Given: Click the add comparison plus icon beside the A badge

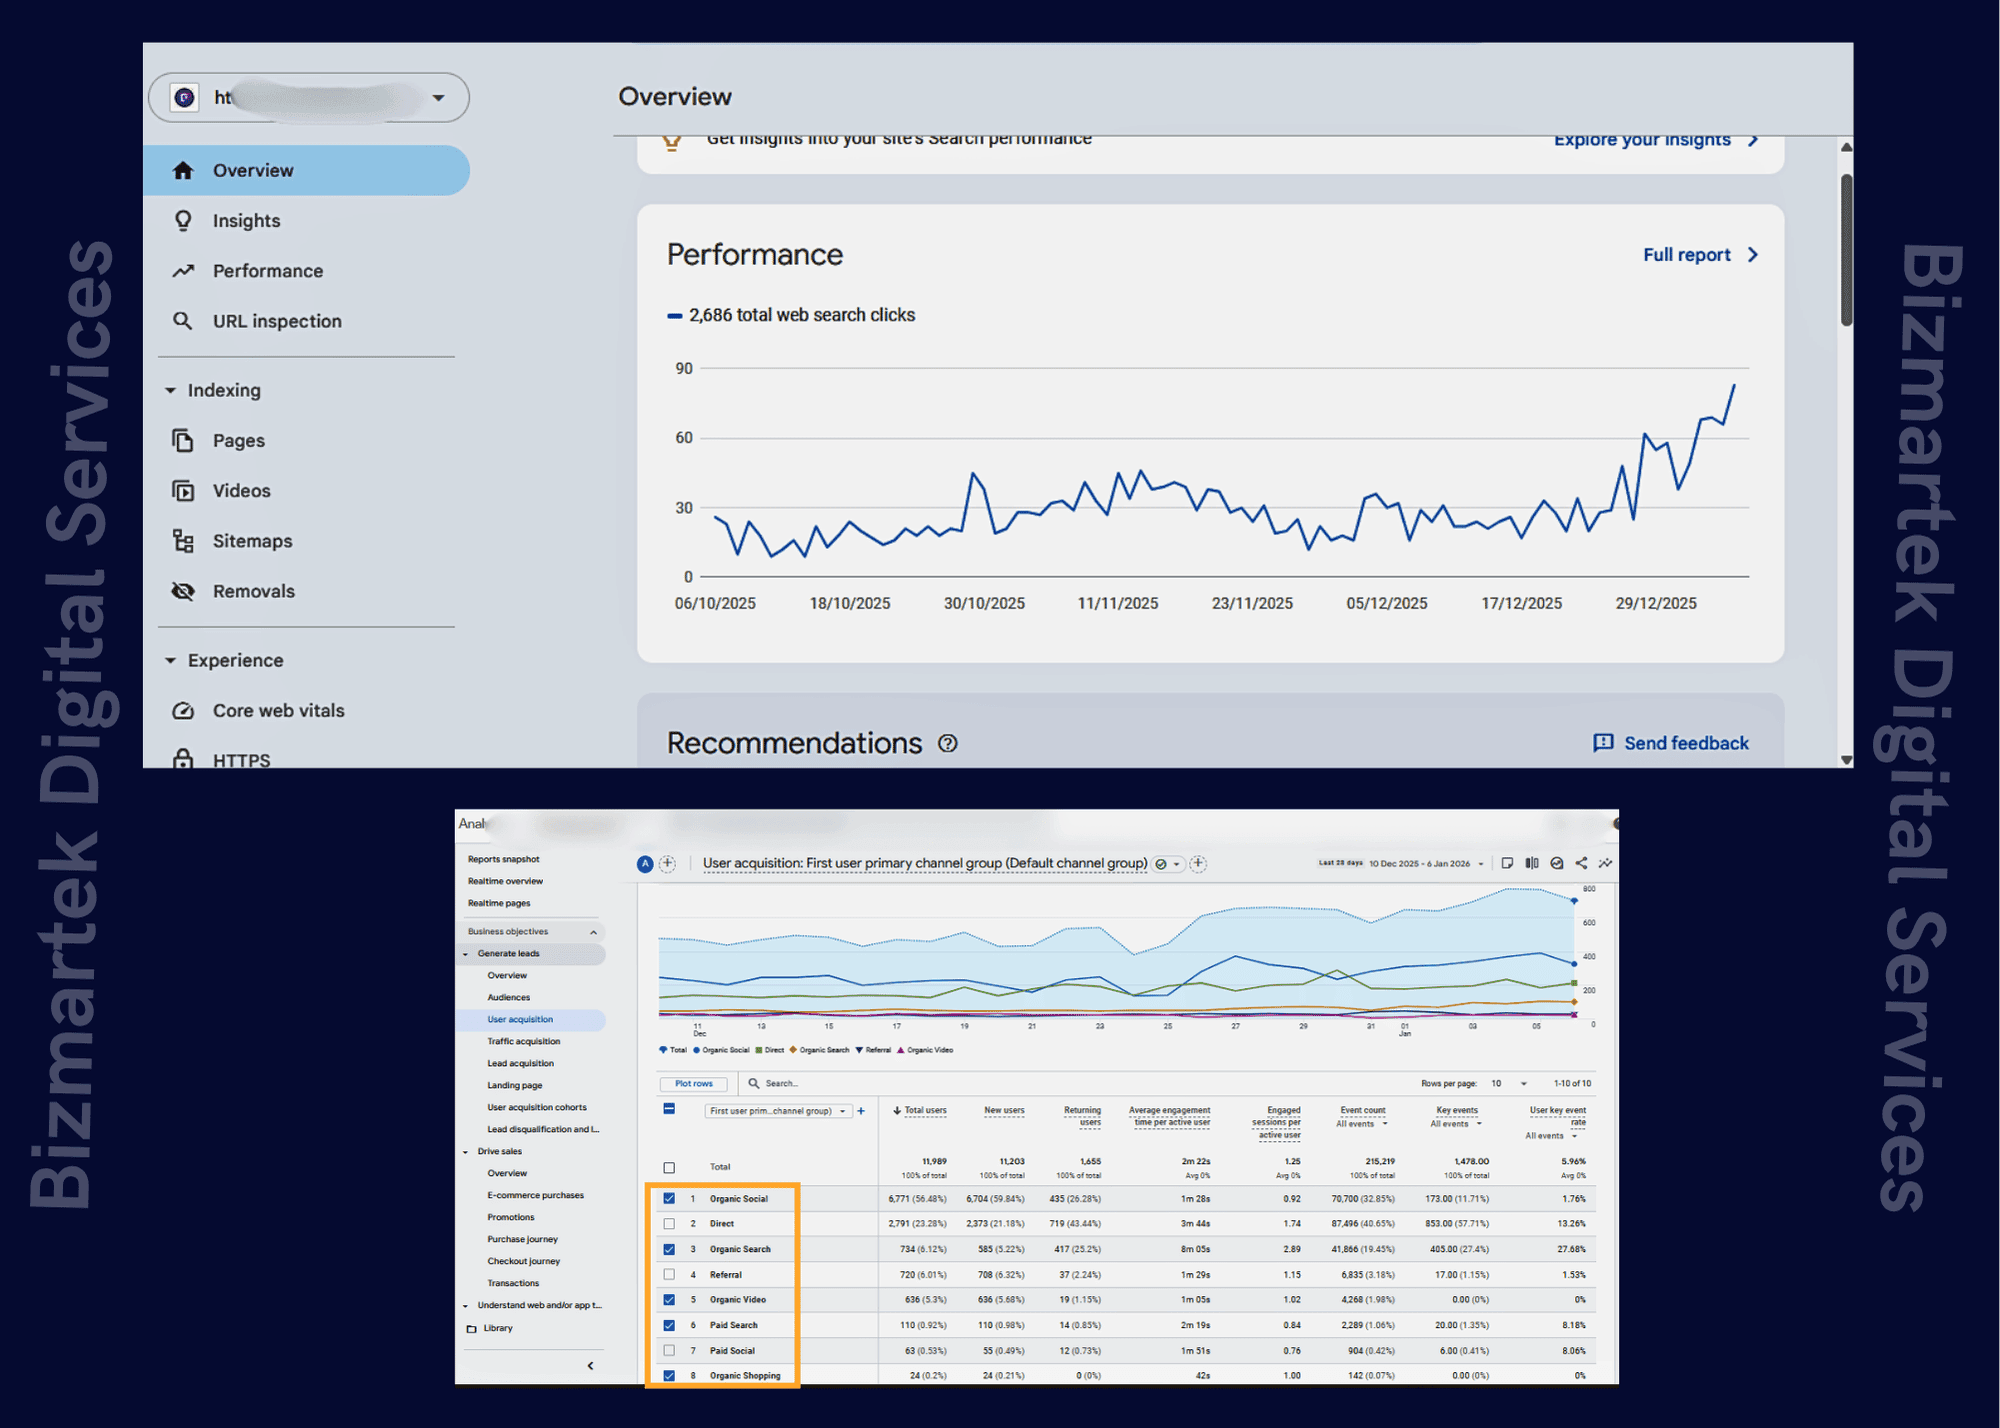Looking at the screenshot, I should tap(667, 863).
